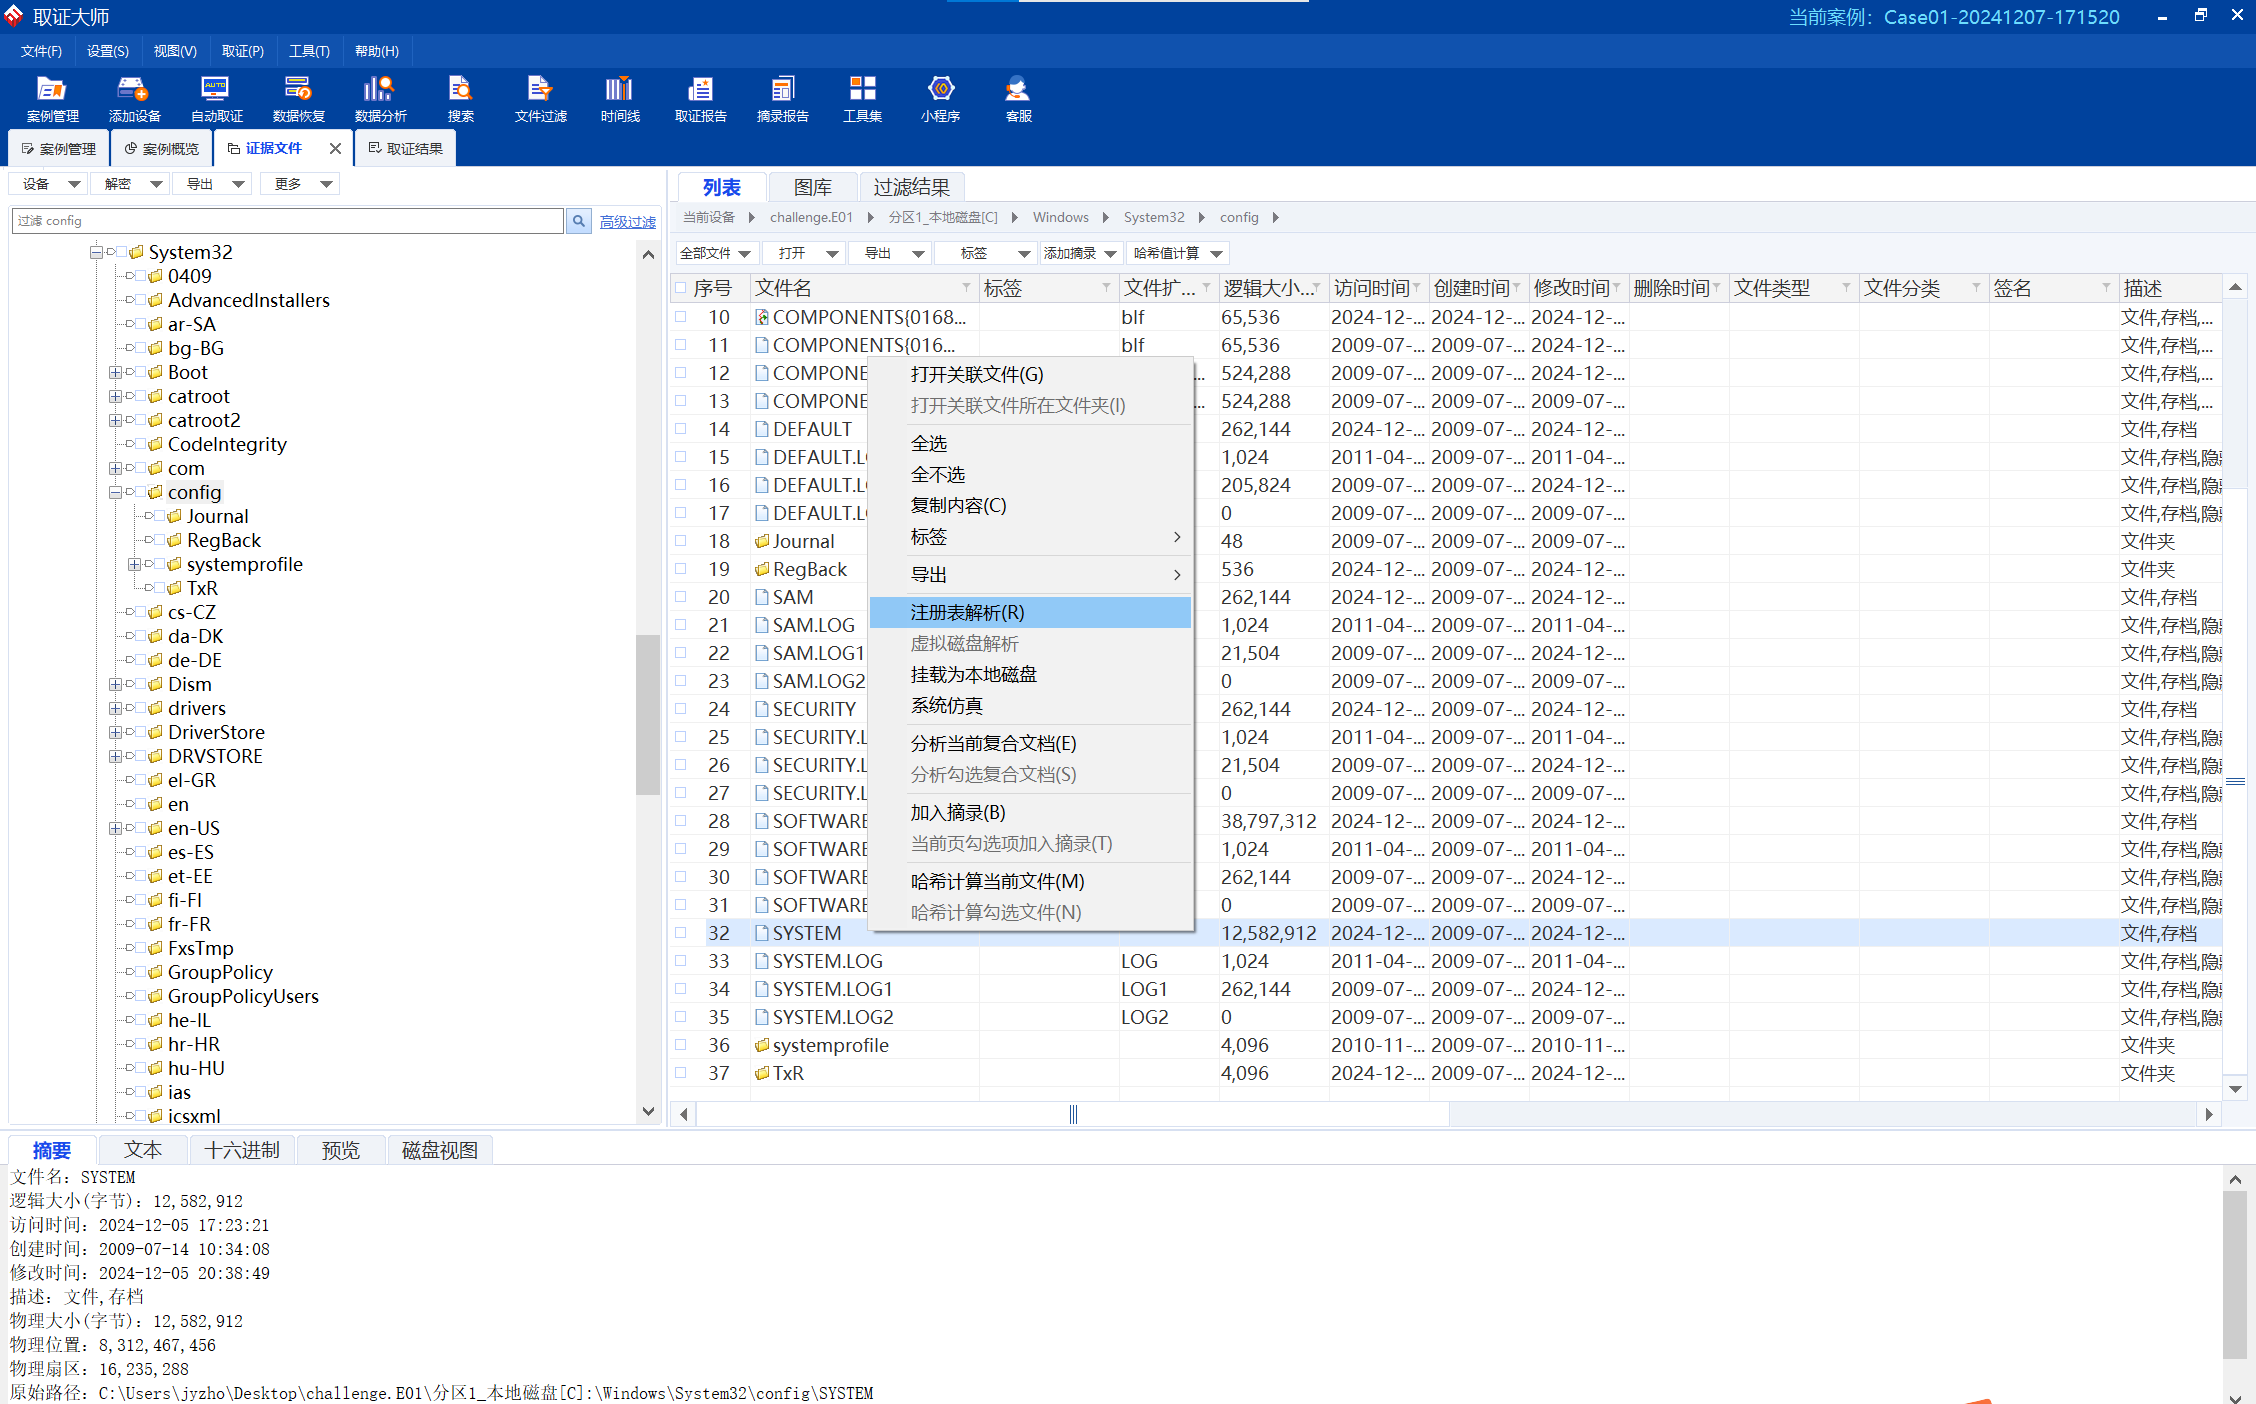Click the COMPONENTS file icon on row 10
2256x1404 pixels.
point(762,317)
